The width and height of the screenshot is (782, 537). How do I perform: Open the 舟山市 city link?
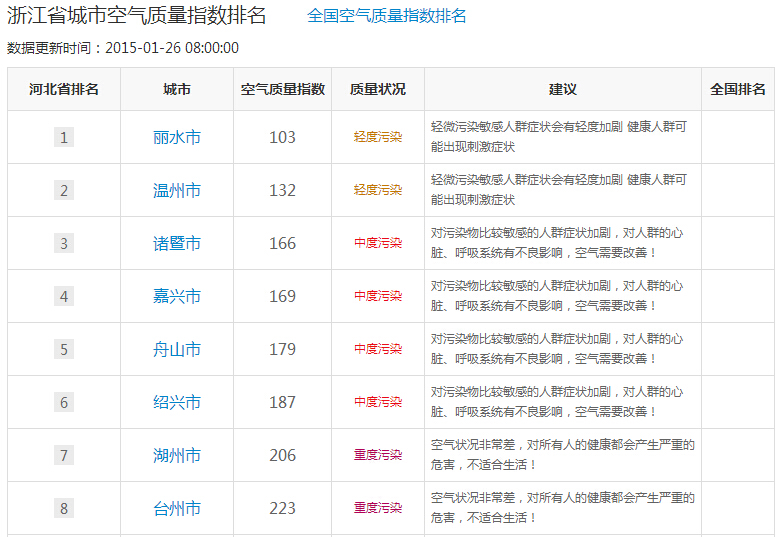(177, 349)
